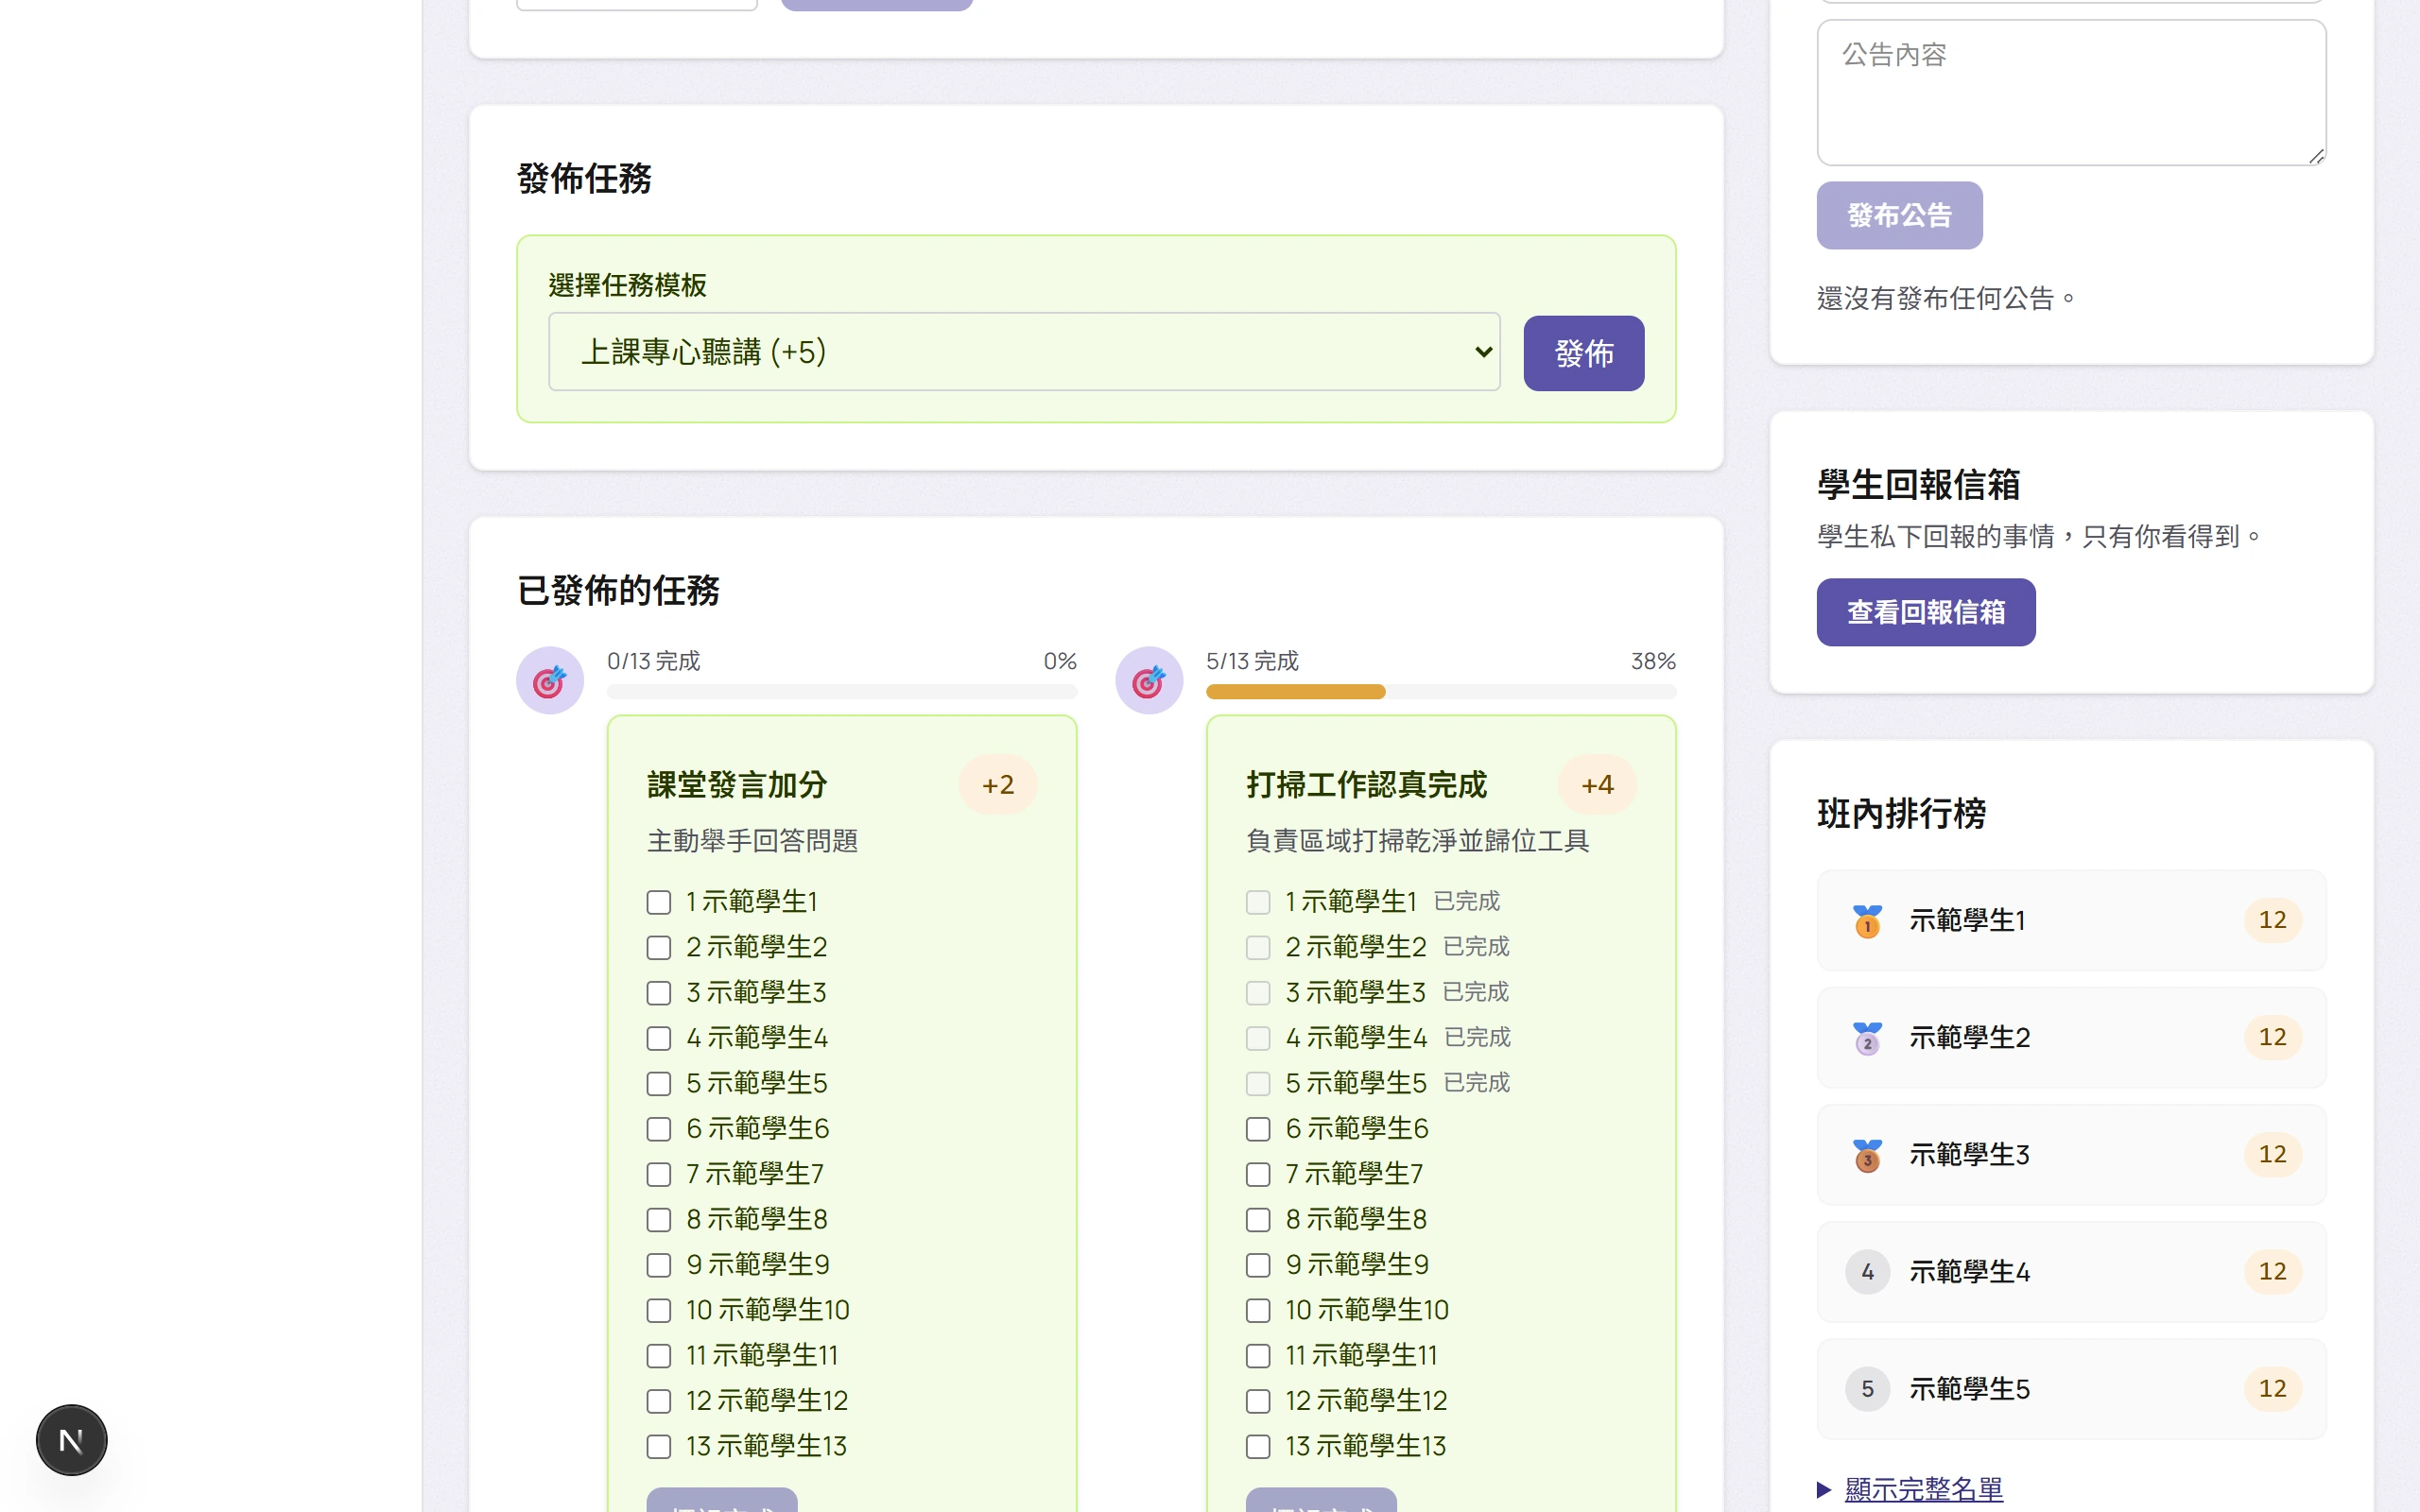Check 示範學生10 in 課堂發言加分 task
The image size is (2420, 1512).
(x=659, y=1310)
